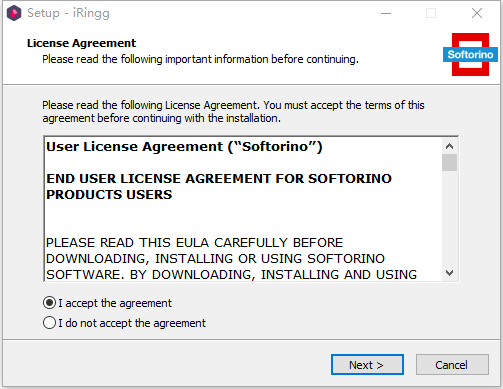Click the "important information before continuing" subtitle
The image size is (503, 389).
coord(262,59)
